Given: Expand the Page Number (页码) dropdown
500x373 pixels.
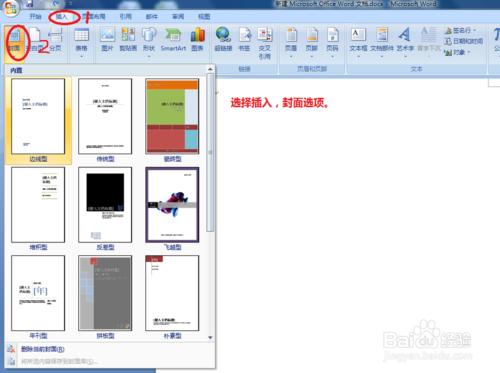Looking at the screenshot, I should pos(332,42).
